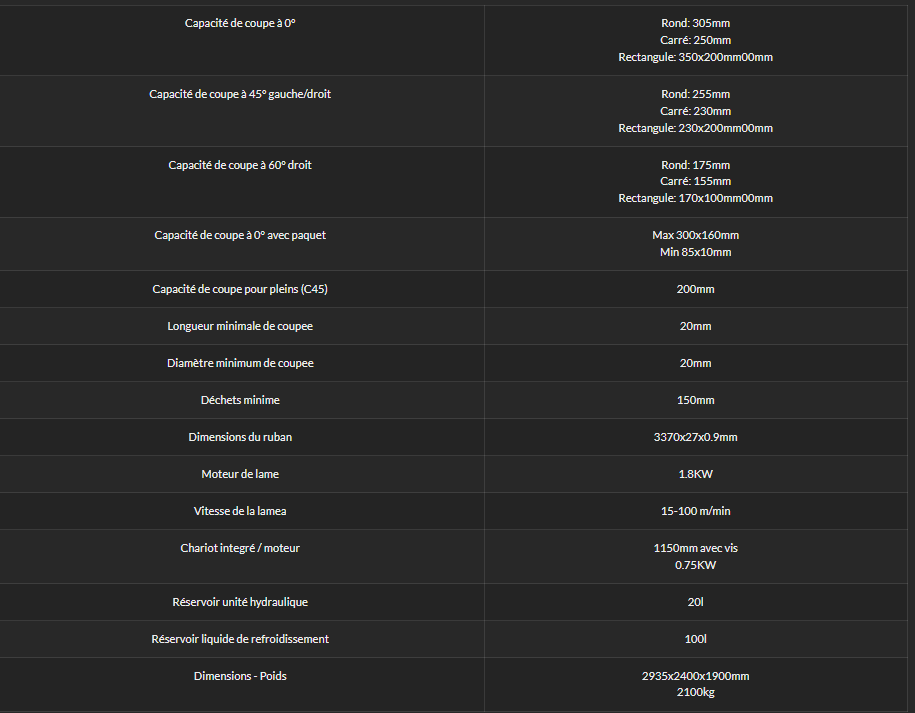Select the 'Carré: 155mm' value
The width and height of the screenshot is (915, 713).
pos(695,181)
